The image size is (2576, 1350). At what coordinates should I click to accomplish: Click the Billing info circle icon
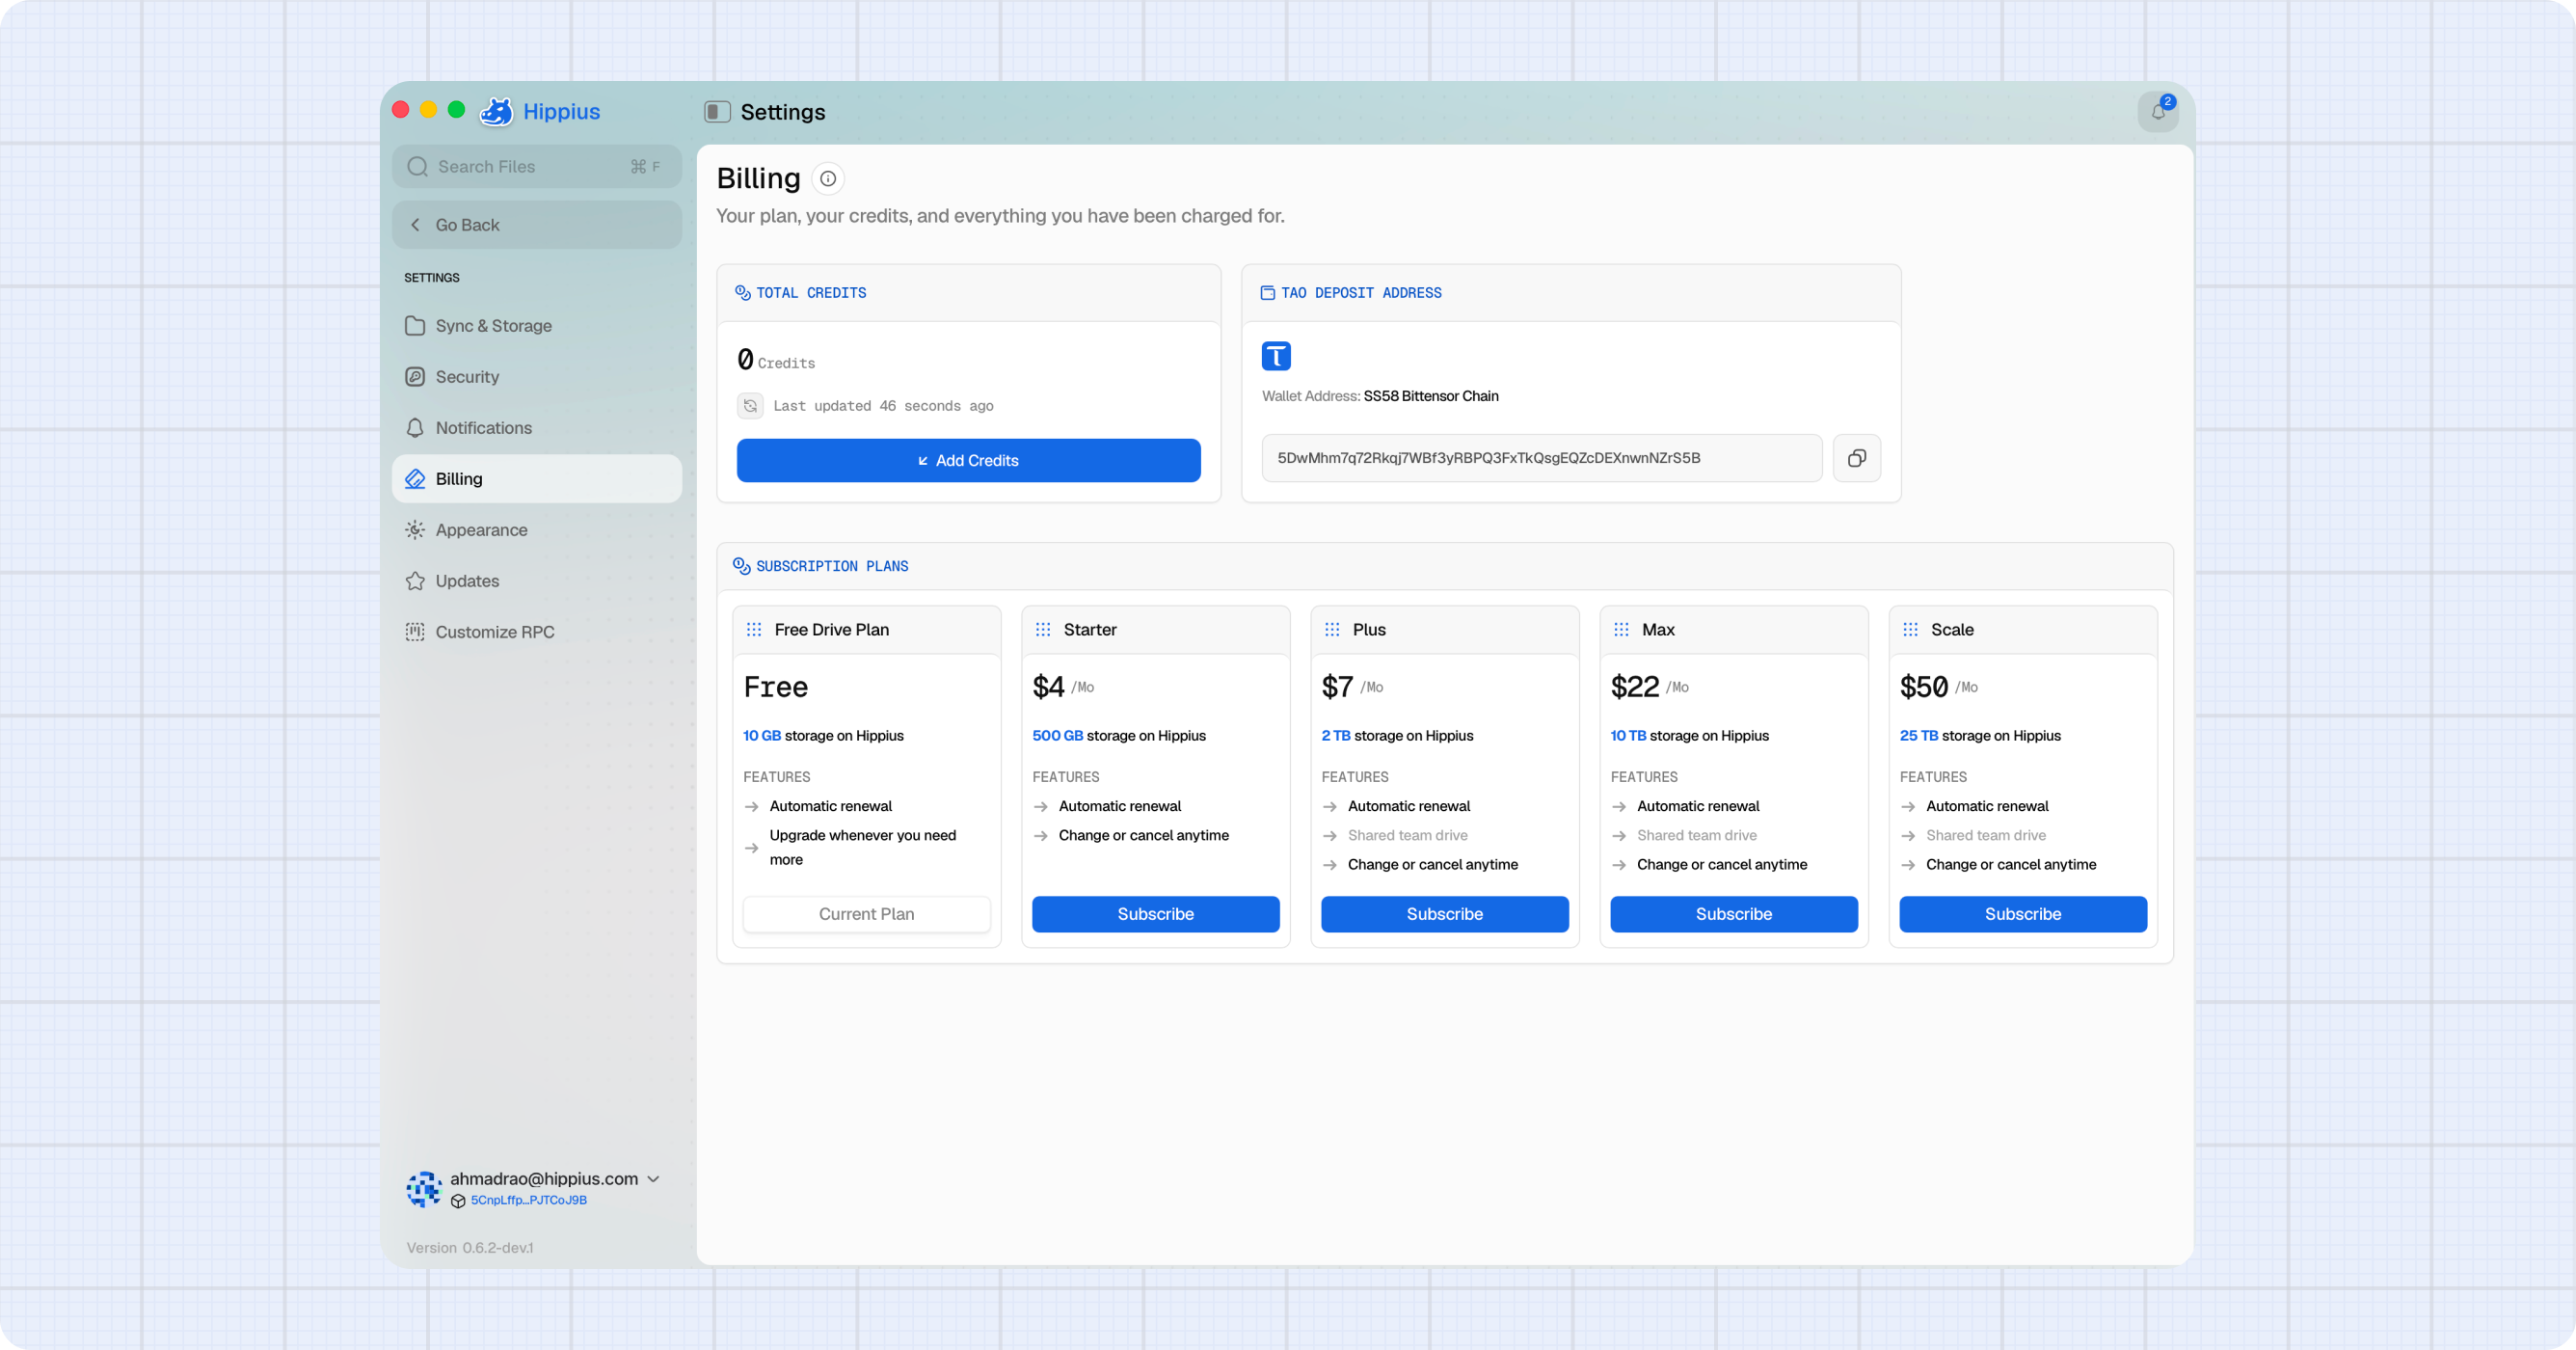coord(828,179)
